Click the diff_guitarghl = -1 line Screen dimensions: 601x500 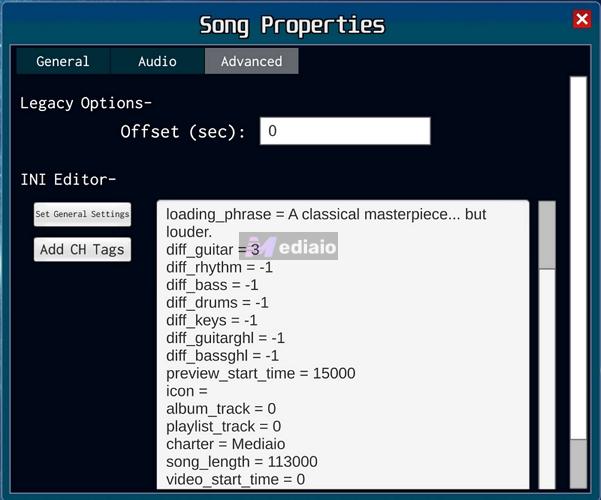coord(225,338)
